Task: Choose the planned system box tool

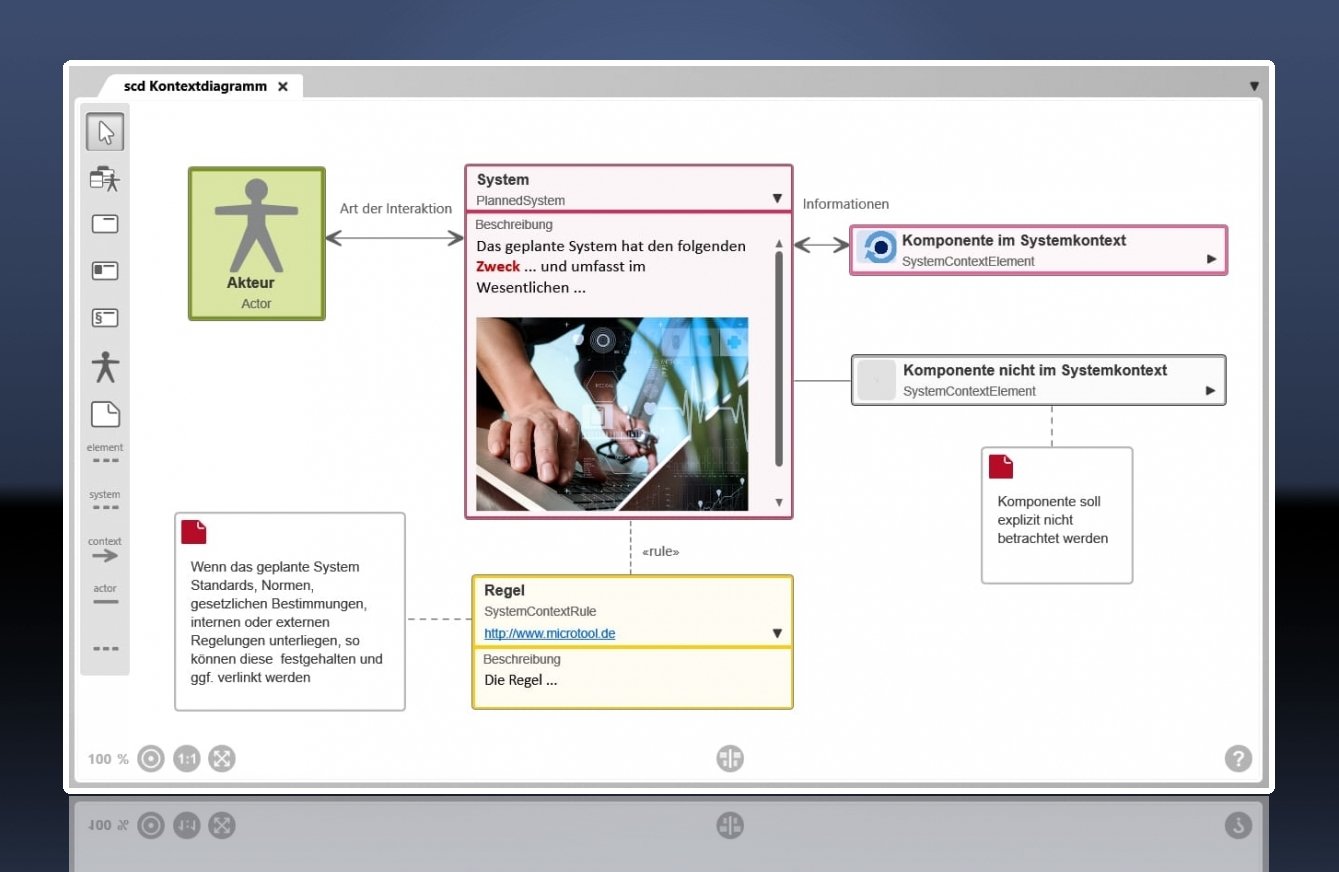Action: click(105, 224)
